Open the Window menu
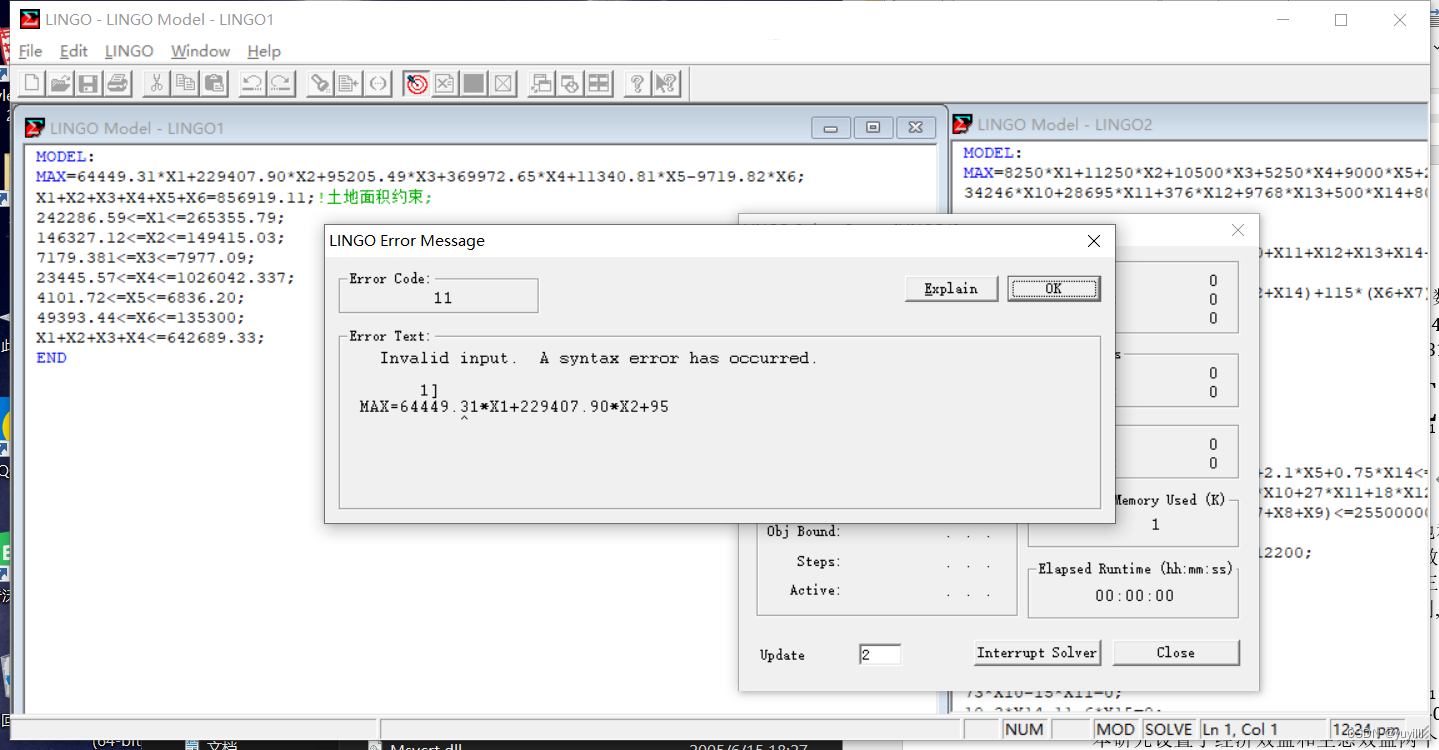The height and width of the screenshot is (750, 1439). [200, 51]
